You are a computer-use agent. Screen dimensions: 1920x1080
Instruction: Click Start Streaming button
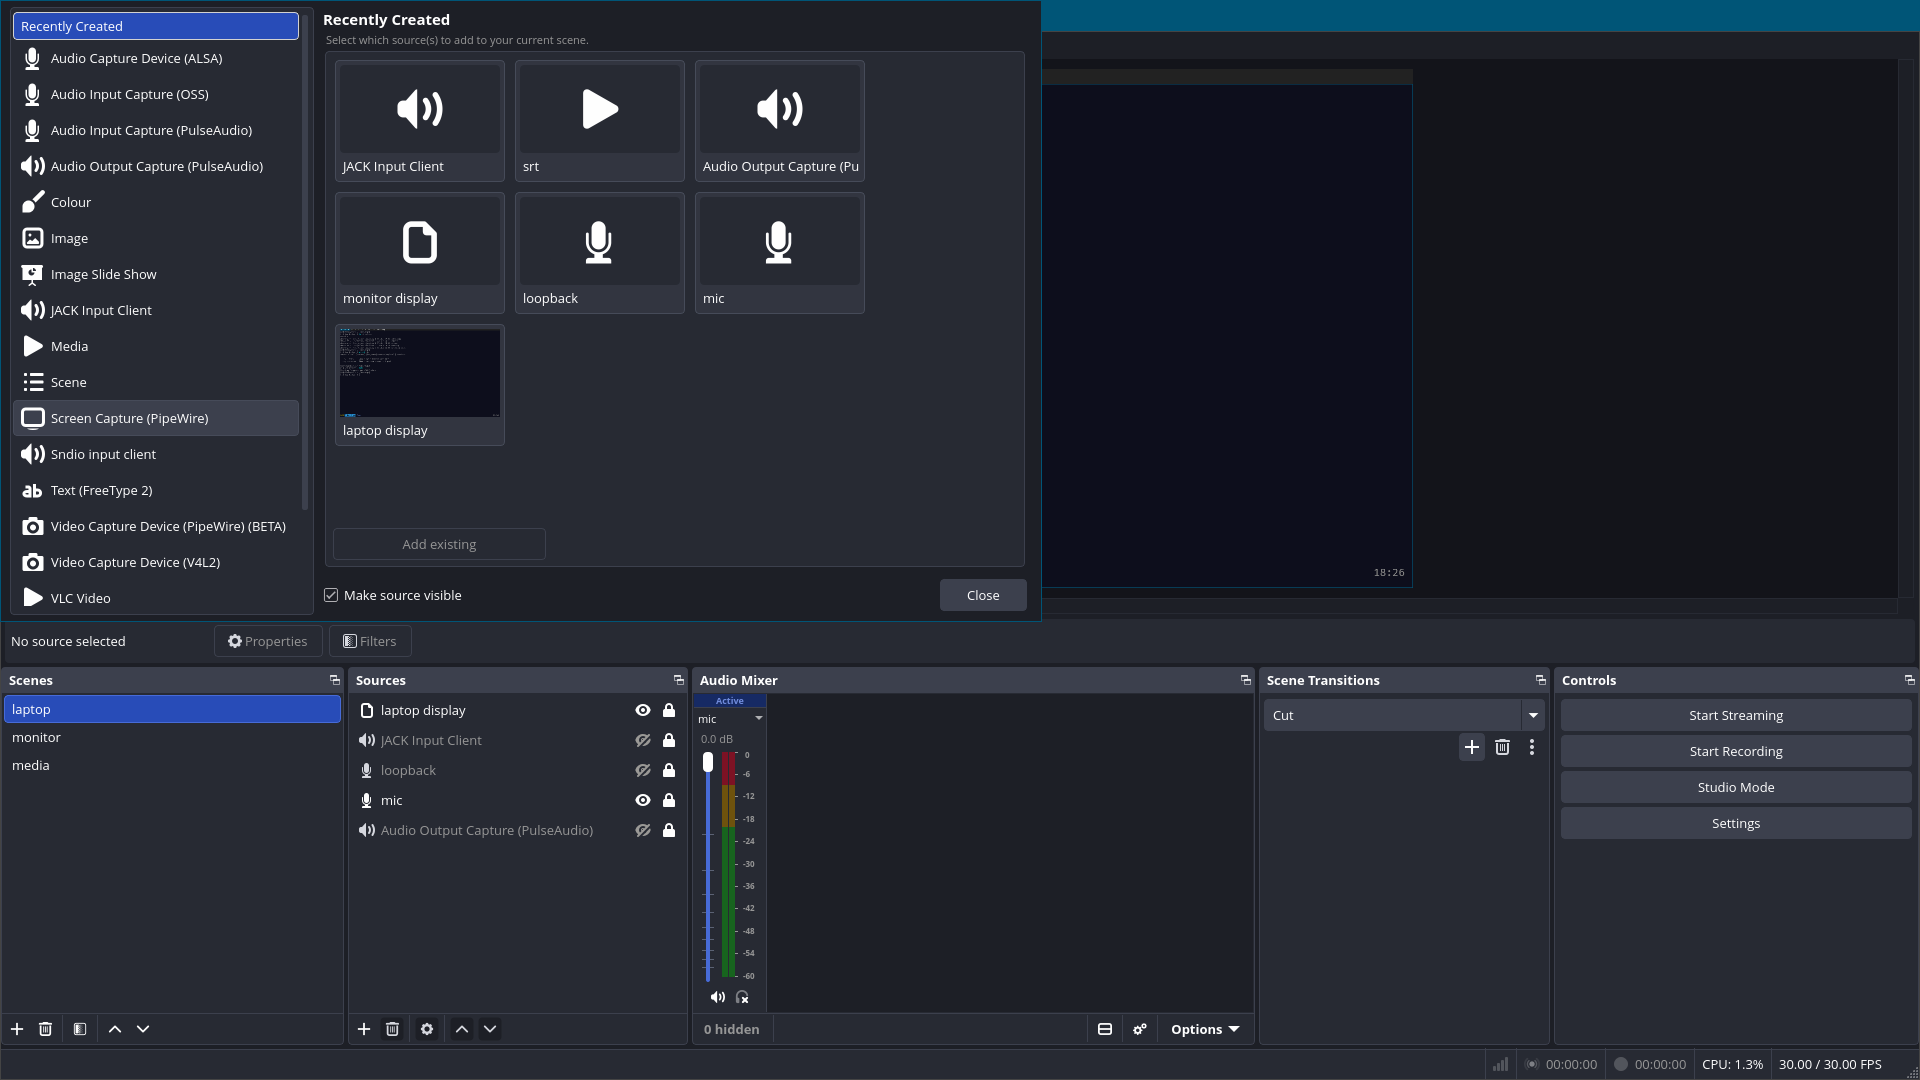(x=1736, y=715)
